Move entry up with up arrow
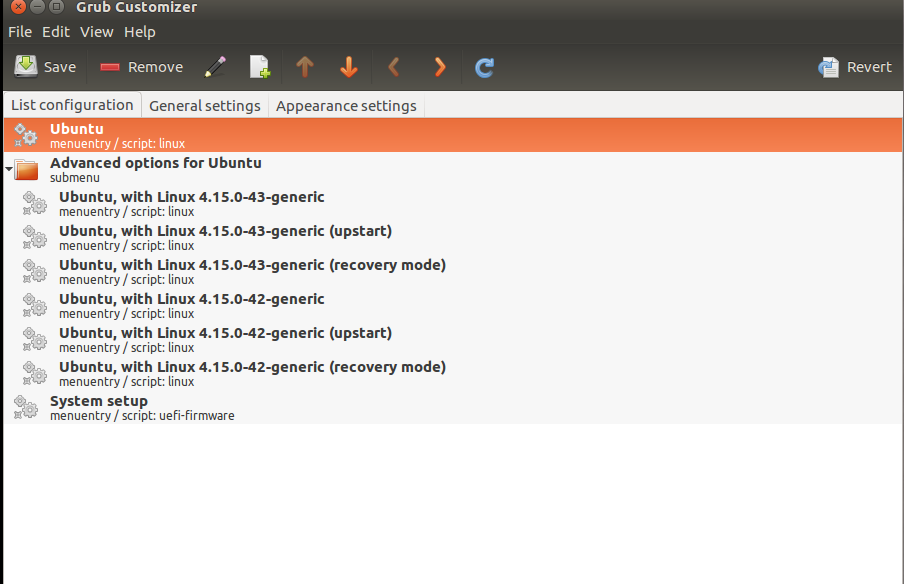The width and height of the screenshot is (904, 584). click(305, 67)
